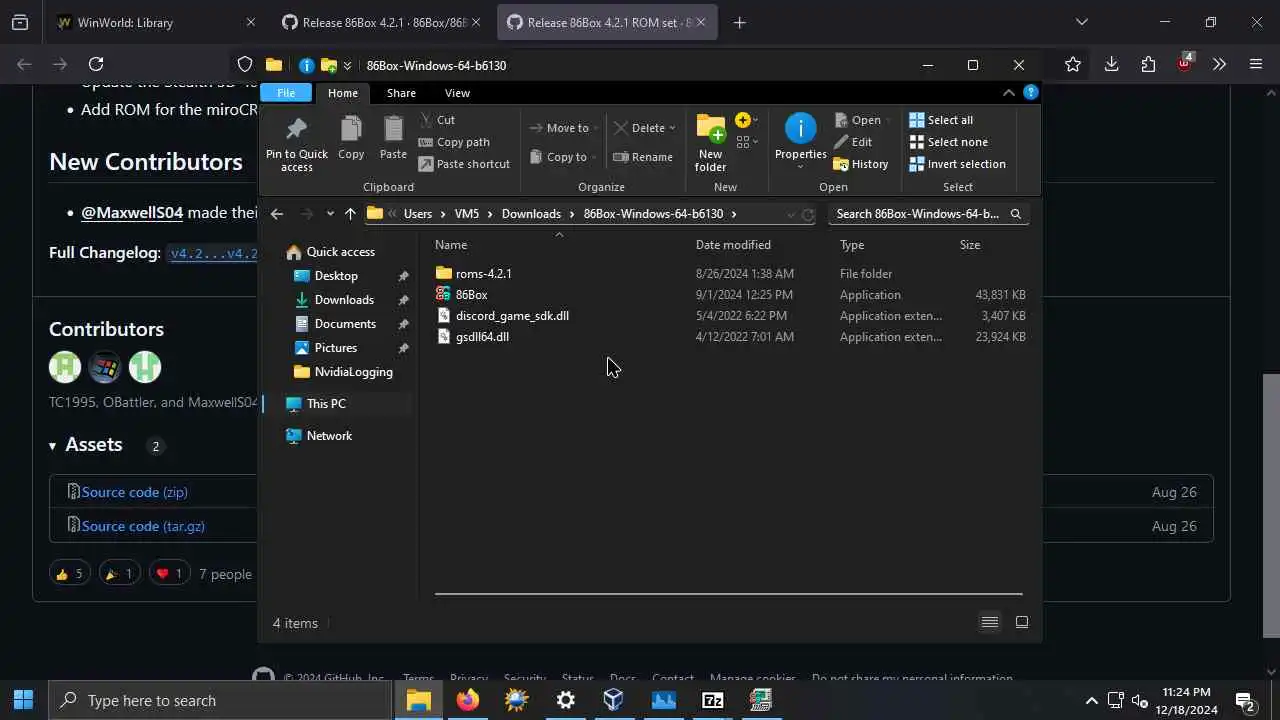Open the 7-Zip taskbar icon
The height and width of the screenshot is (720, 1280).
click(x=712, y=700)
